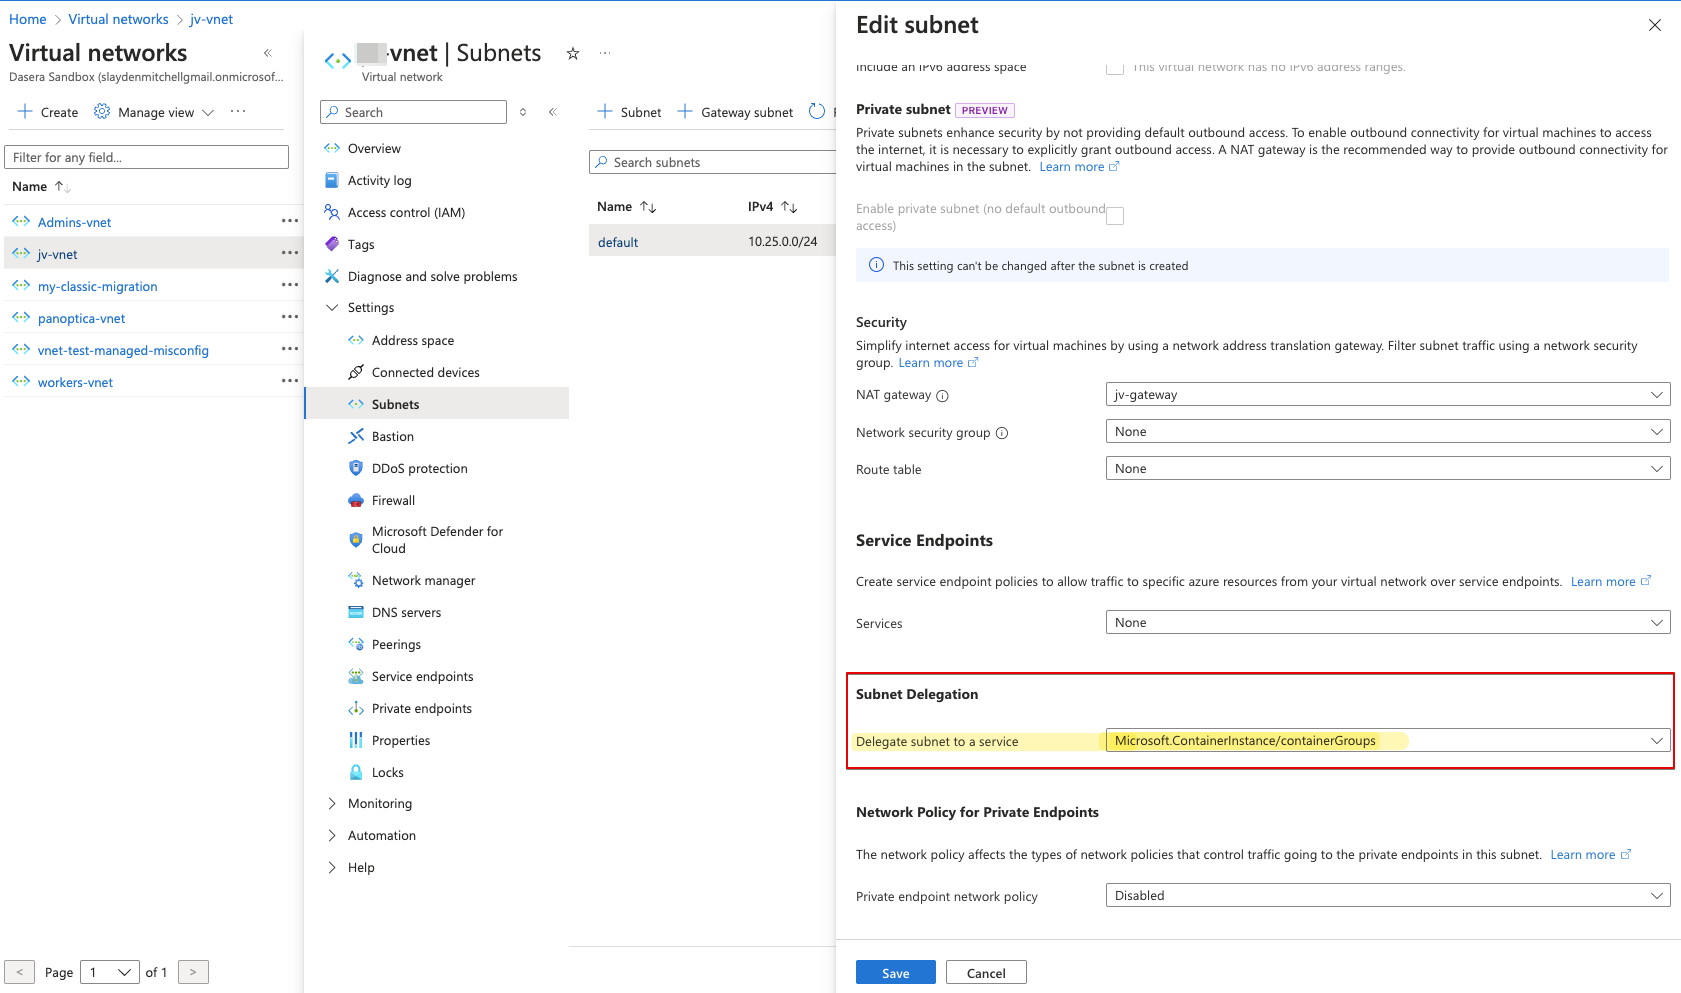Click the Peerings icon
Screen dimensions: 1681x993
pyautogui.click(x=356, y=644)
